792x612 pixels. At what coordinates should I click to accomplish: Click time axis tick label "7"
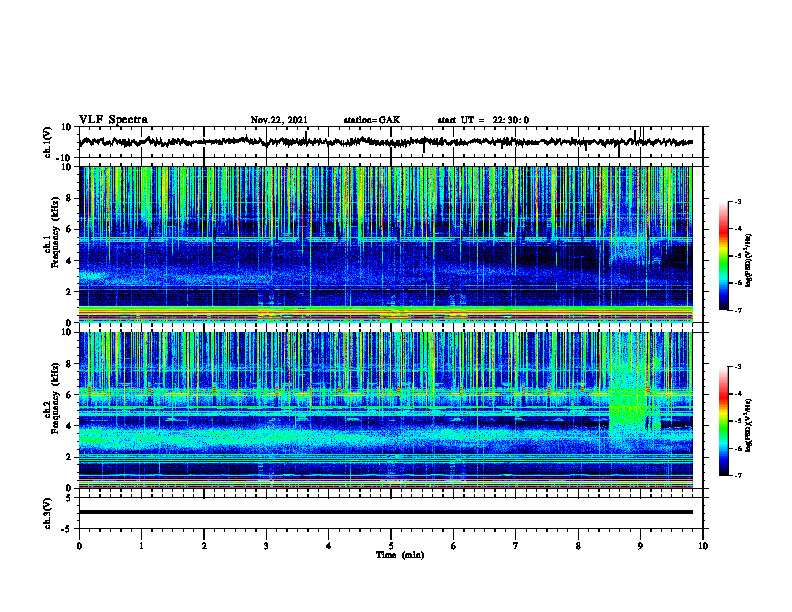click(x=516, y=546)
